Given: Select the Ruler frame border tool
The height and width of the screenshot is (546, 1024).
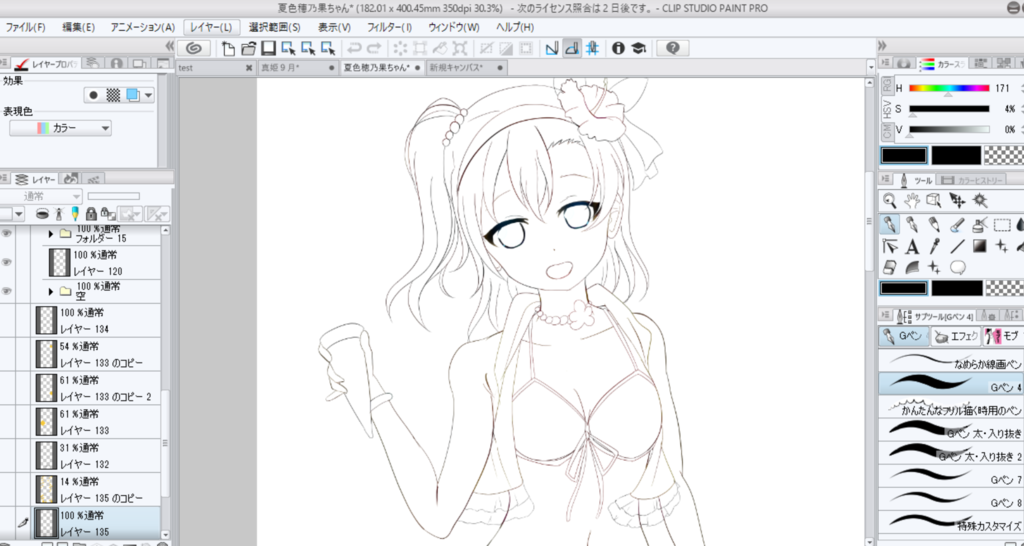Looking at the screenshot, I should (889, 246).
